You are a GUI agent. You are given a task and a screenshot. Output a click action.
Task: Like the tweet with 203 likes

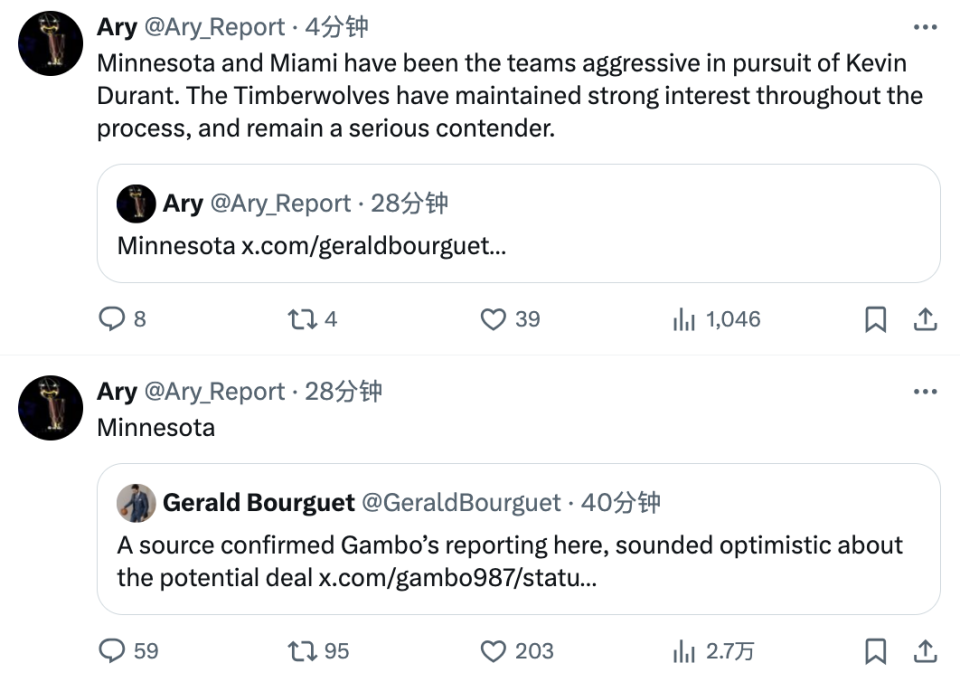[x=493, y=651]
